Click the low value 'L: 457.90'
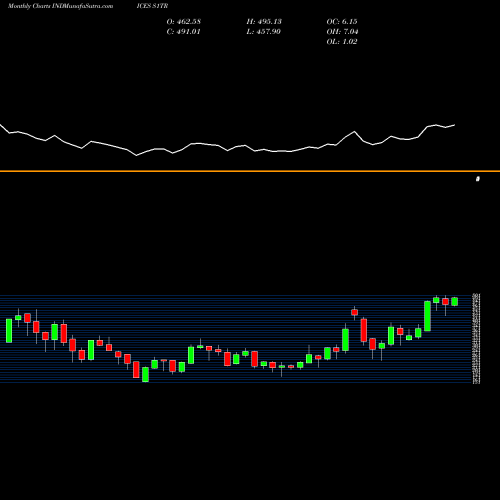Viewport: 500px width, 500px height. coord(264,31)
